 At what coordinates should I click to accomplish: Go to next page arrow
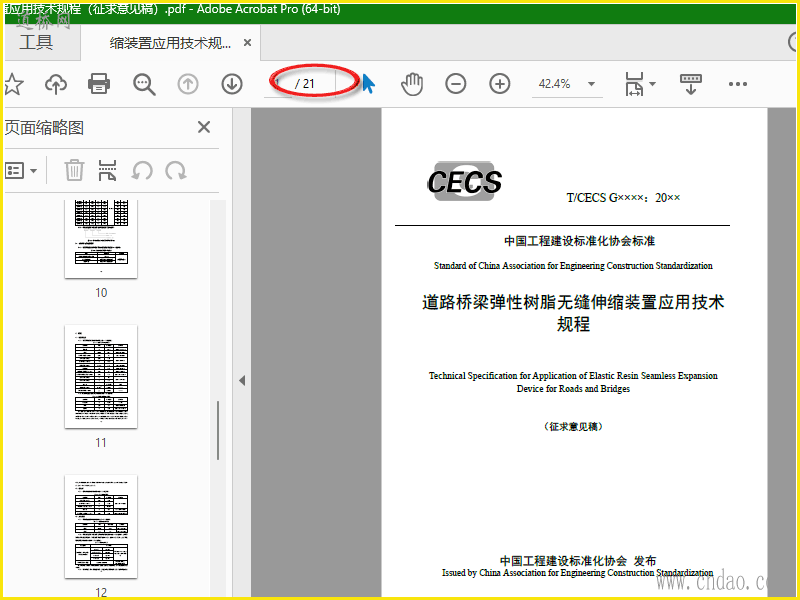(x=232, y=84)
